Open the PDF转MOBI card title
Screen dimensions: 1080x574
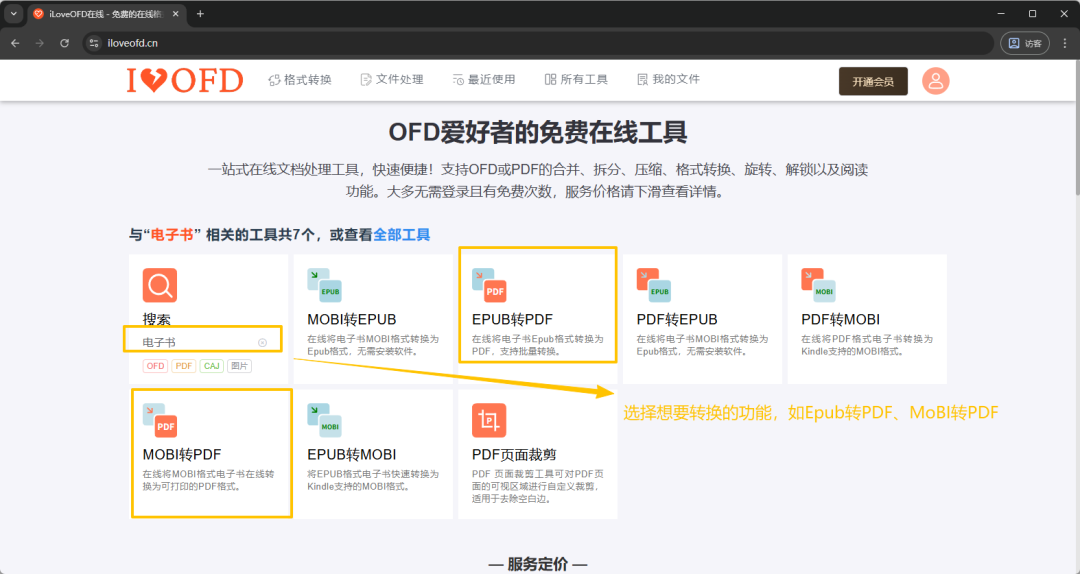pos(840,320)
